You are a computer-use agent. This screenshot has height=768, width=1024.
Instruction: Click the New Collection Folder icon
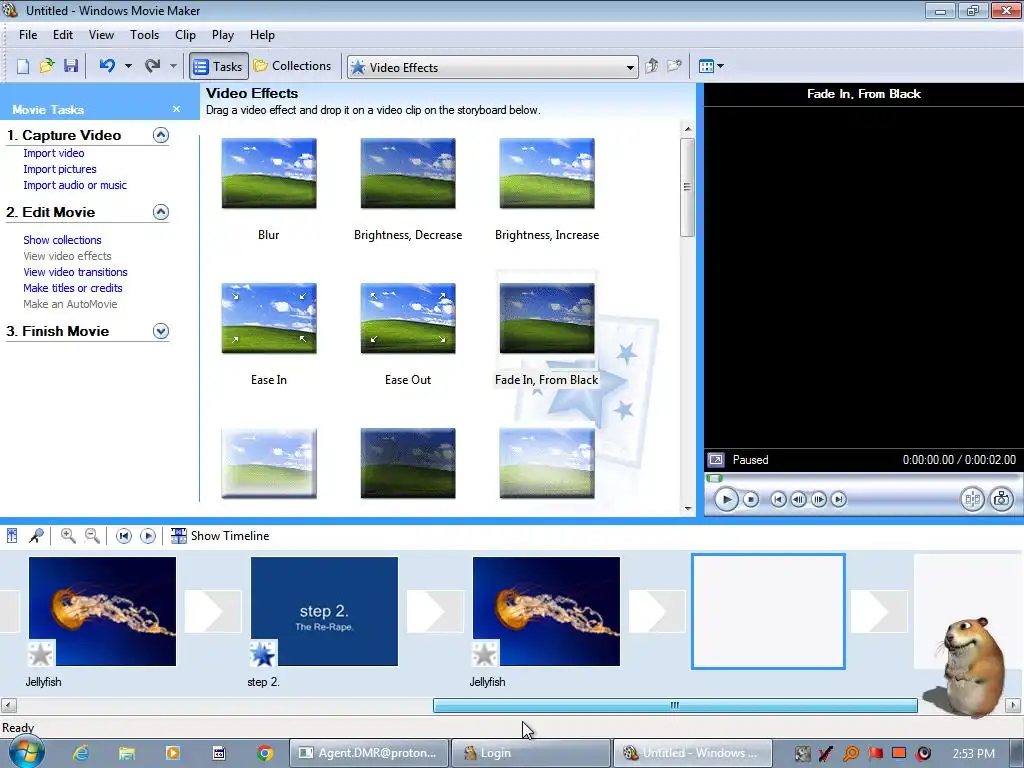675,66
